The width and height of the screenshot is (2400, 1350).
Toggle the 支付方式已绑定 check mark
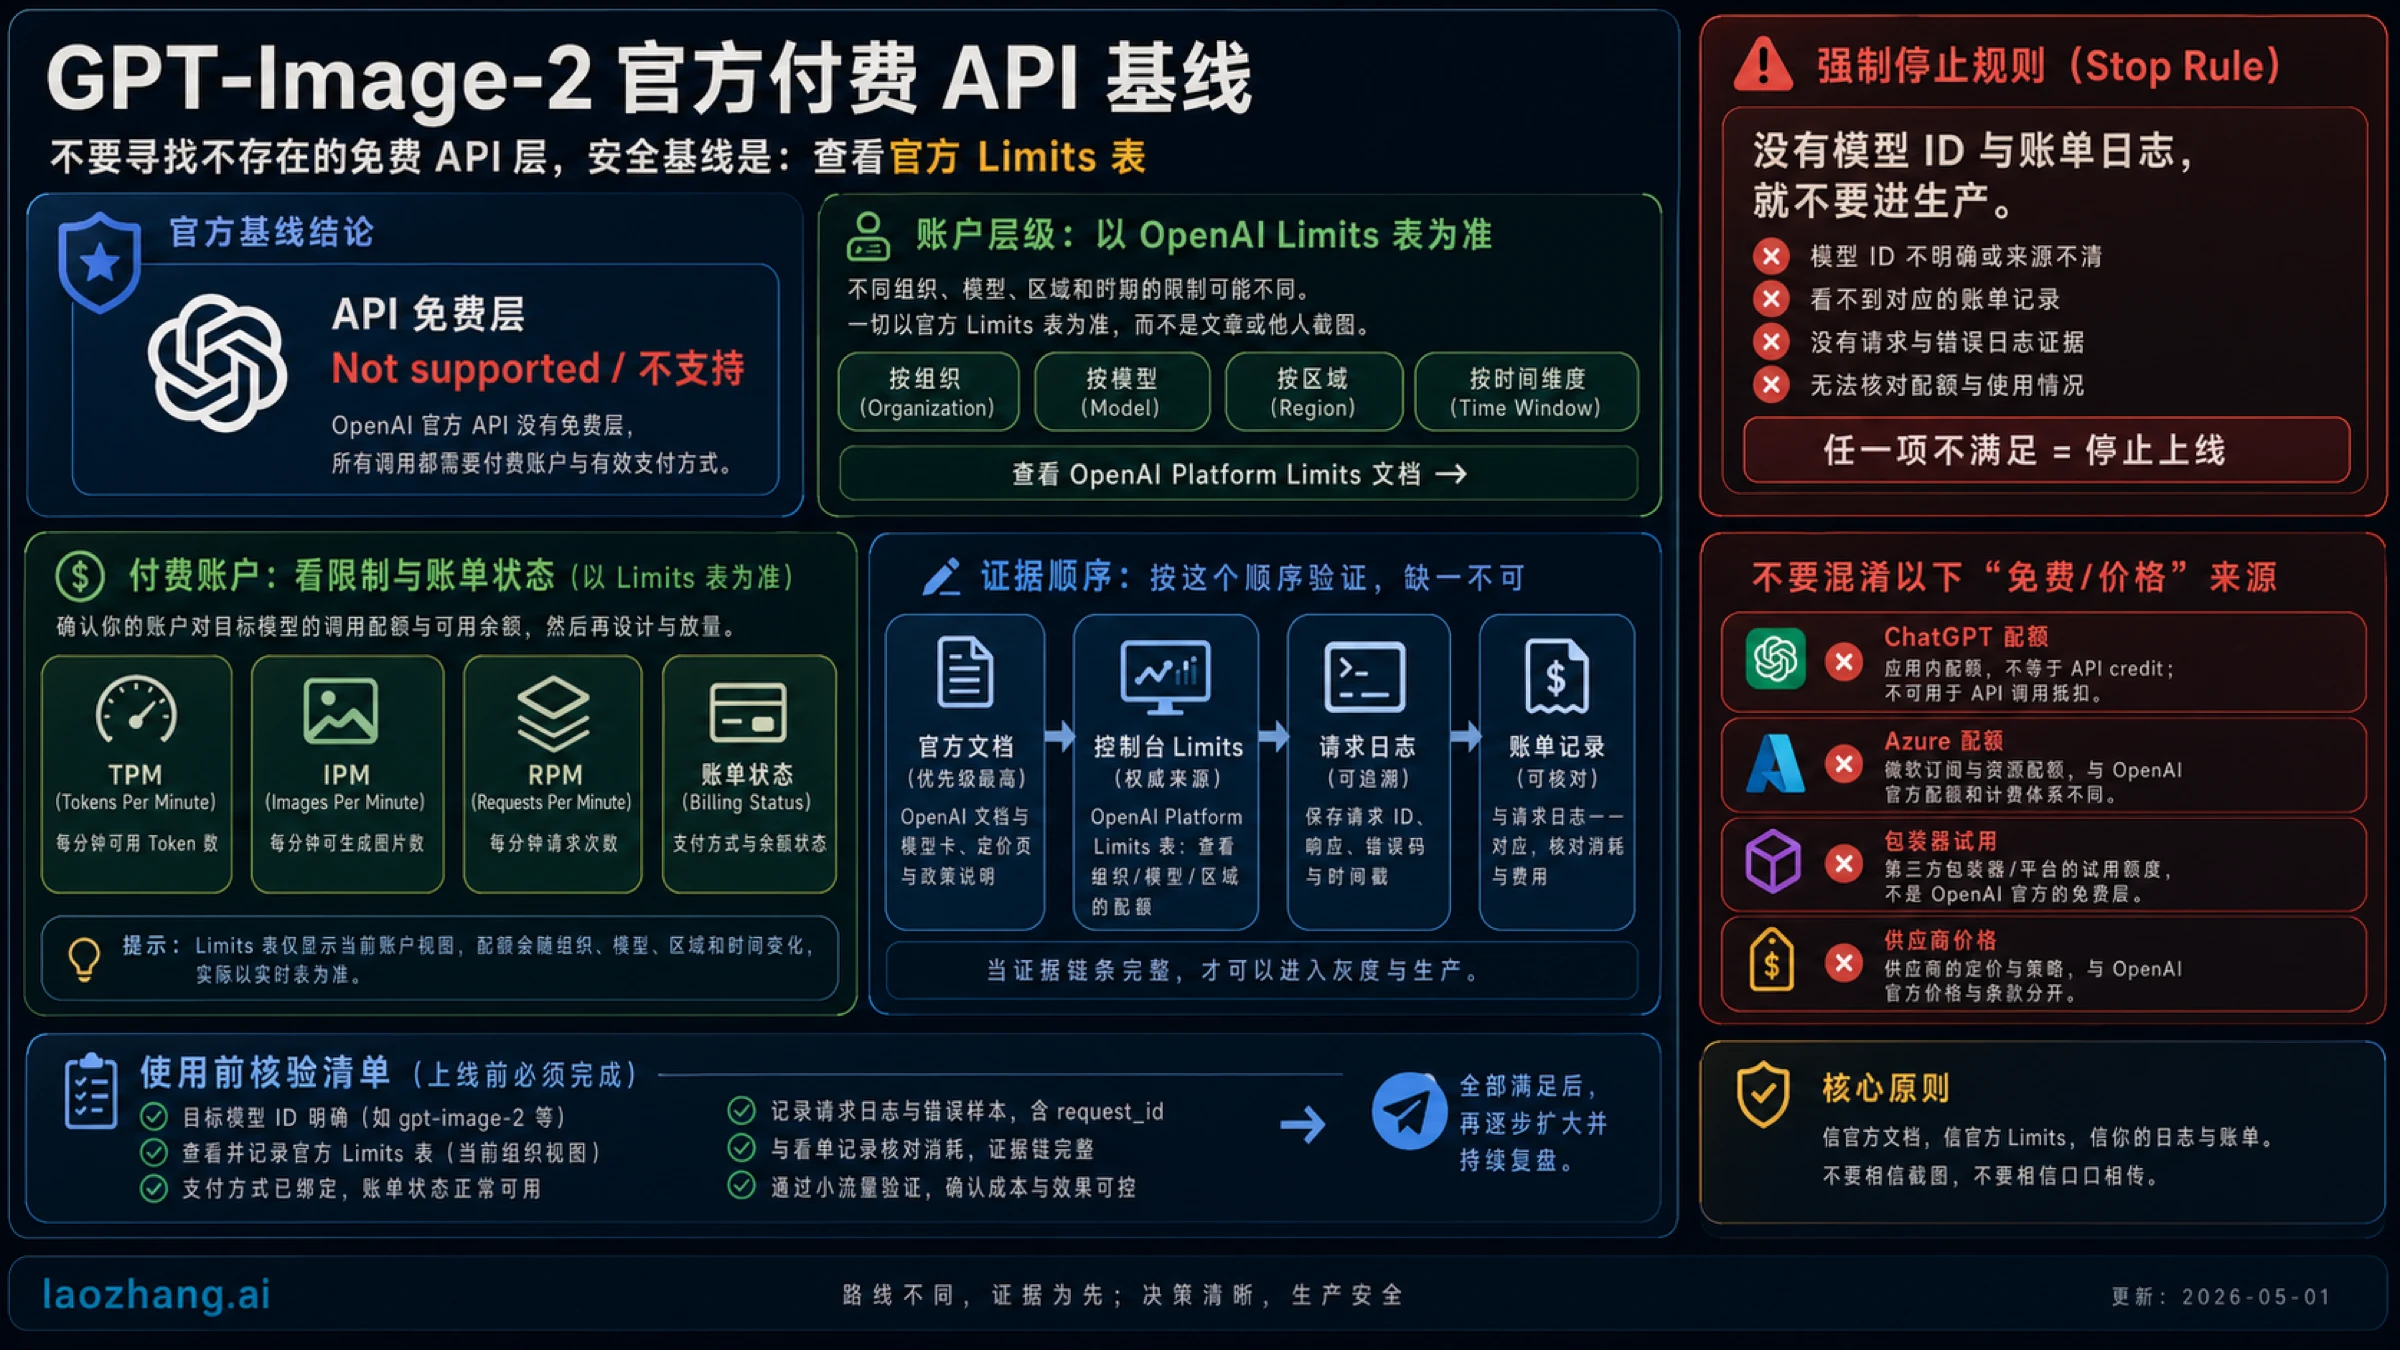[154, 1188]
